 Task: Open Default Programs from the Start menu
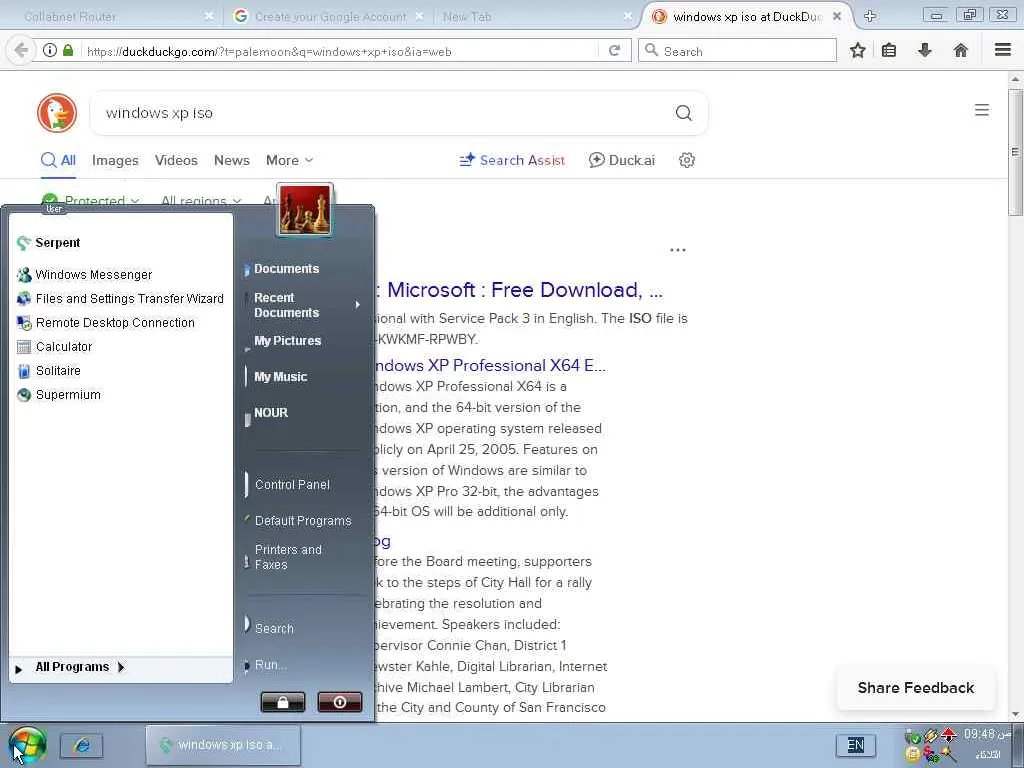302,520
